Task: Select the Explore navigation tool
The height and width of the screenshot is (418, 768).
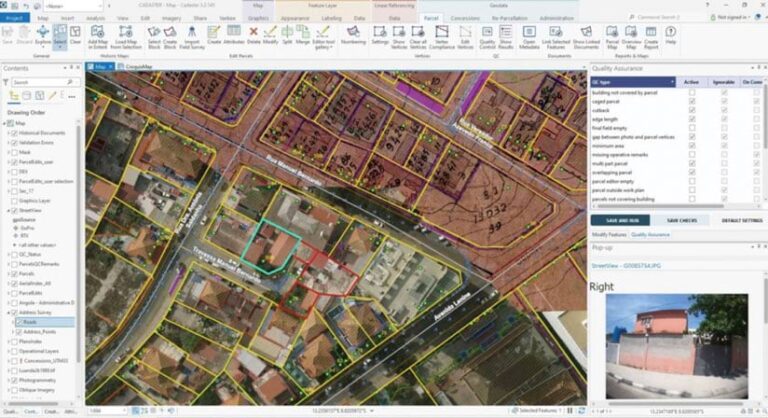Action: coord(43,35)
